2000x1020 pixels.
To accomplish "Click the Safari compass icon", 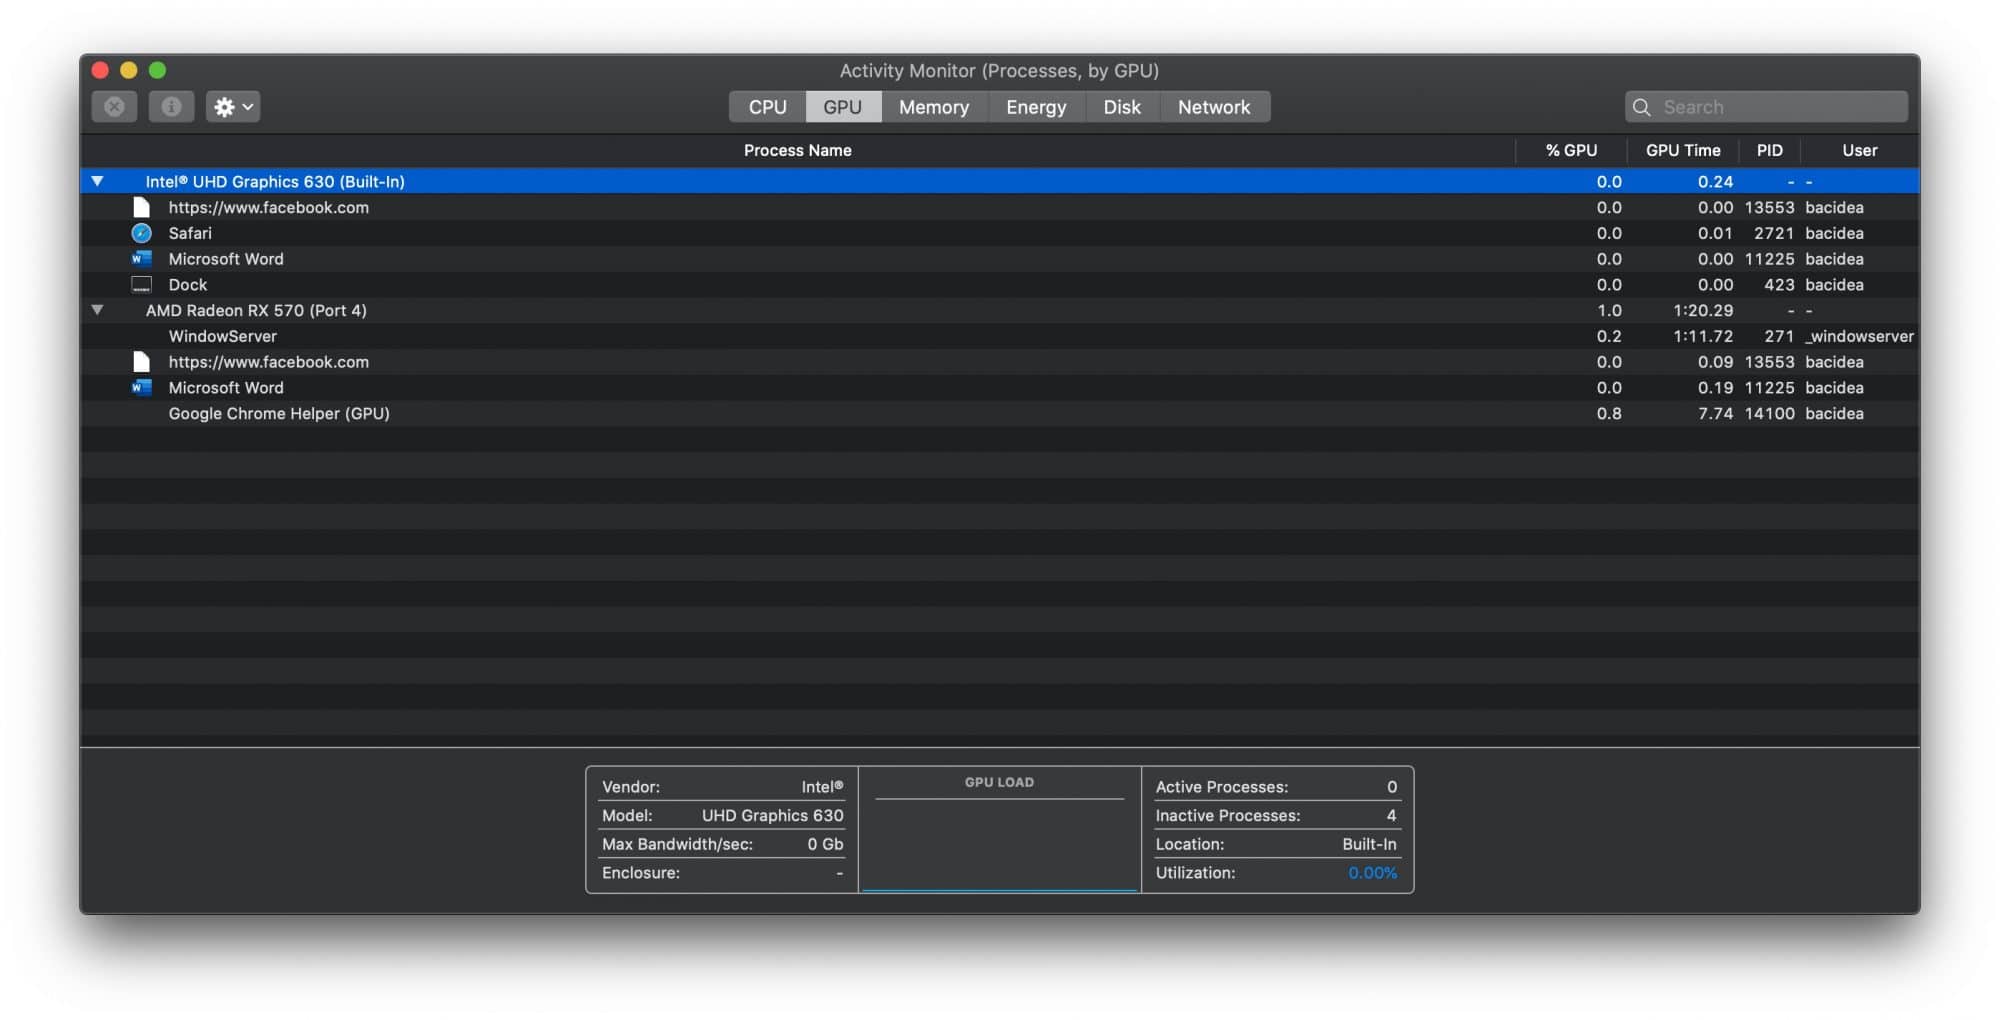I will point(142,233).
